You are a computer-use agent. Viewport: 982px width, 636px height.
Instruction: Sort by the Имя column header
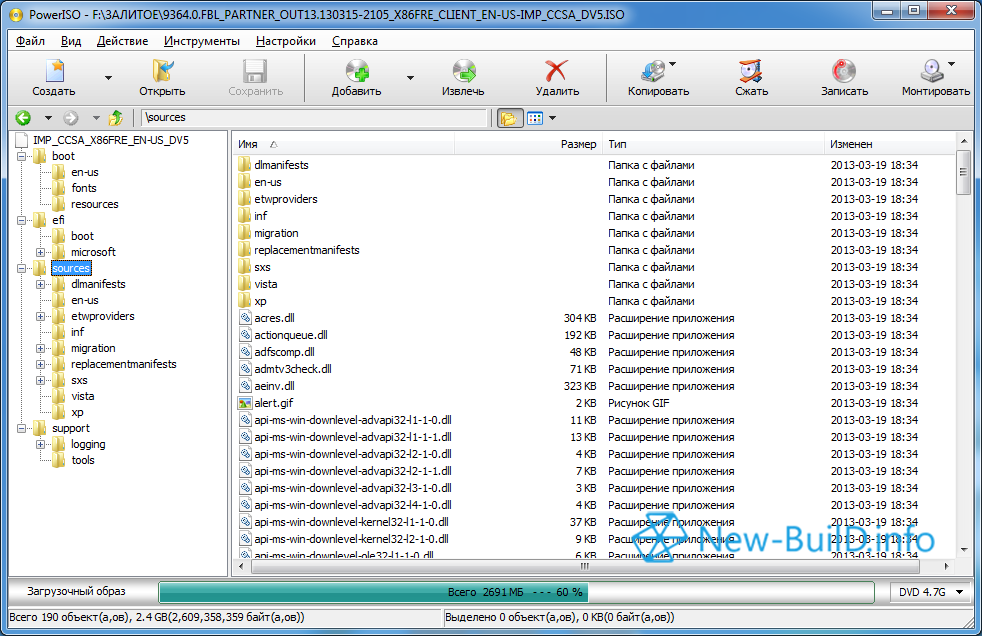click(x=343, y=144)
